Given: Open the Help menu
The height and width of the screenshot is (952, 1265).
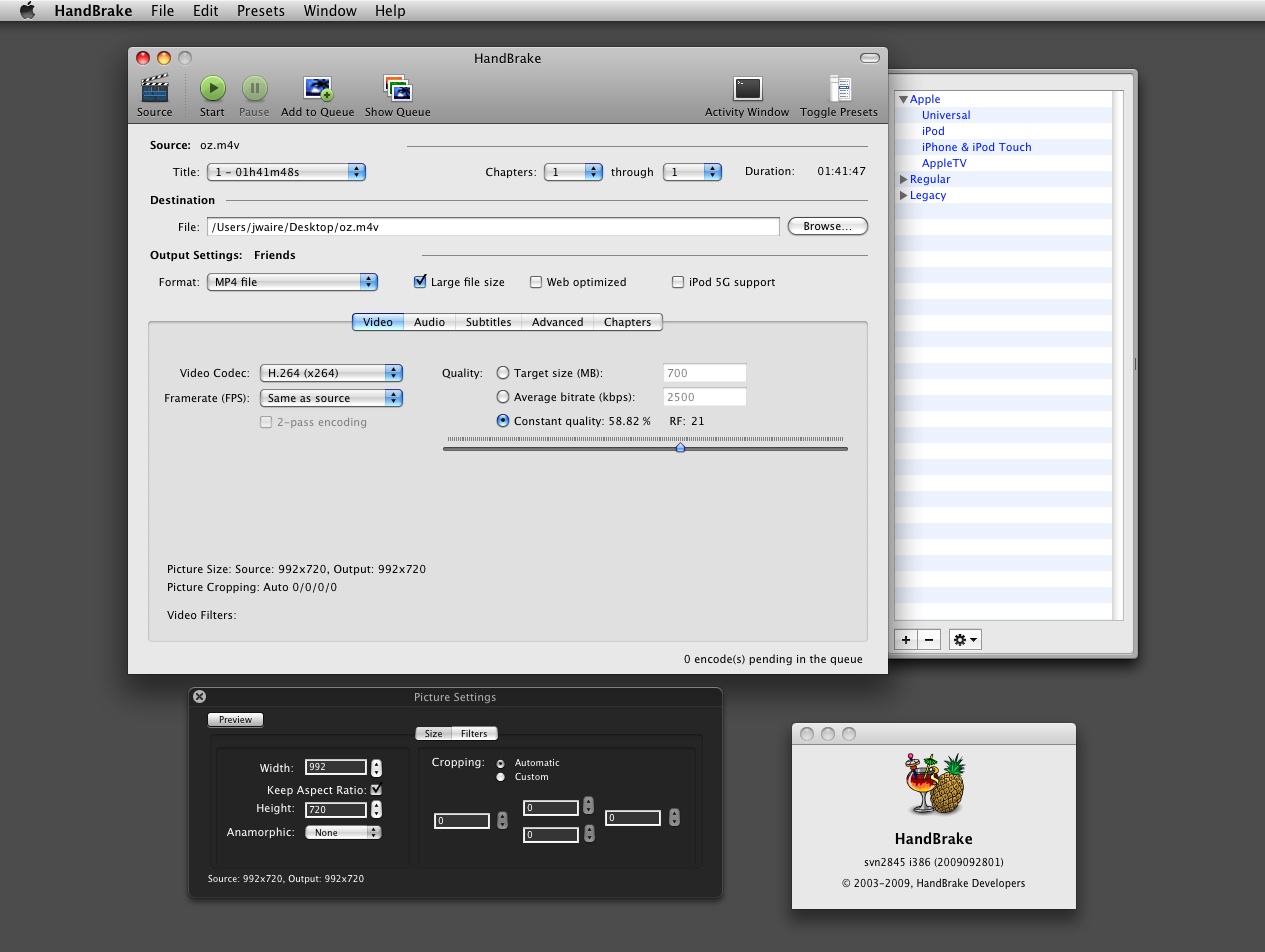Looking at the screenshot, I should pos(390,11).
